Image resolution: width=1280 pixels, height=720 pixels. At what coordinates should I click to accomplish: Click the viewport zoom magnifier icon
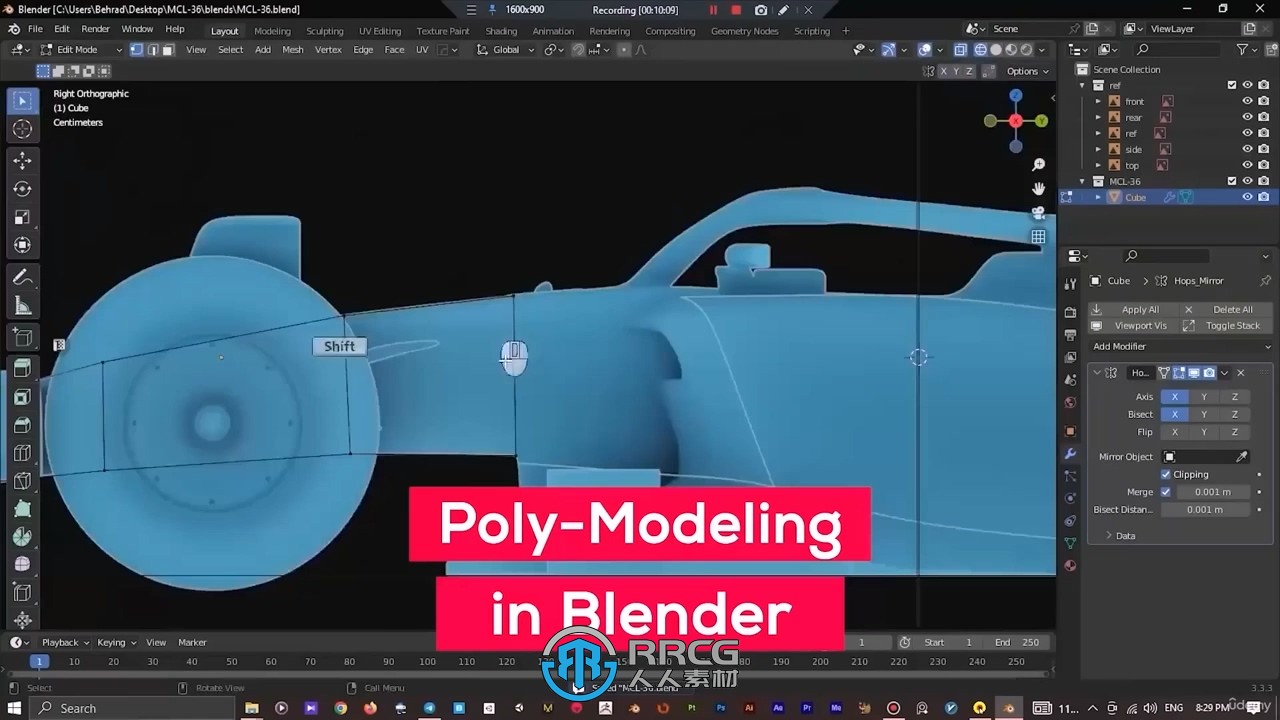click(x=1038, y=165)
